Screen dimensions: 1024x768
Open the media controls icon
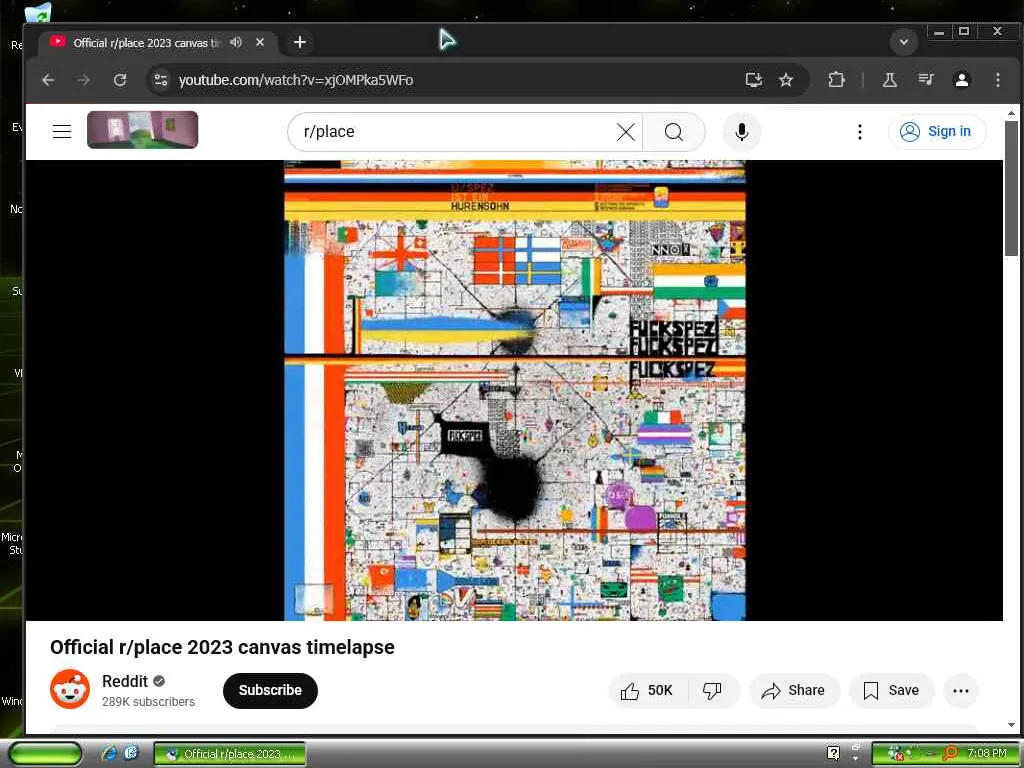point(925,80)
